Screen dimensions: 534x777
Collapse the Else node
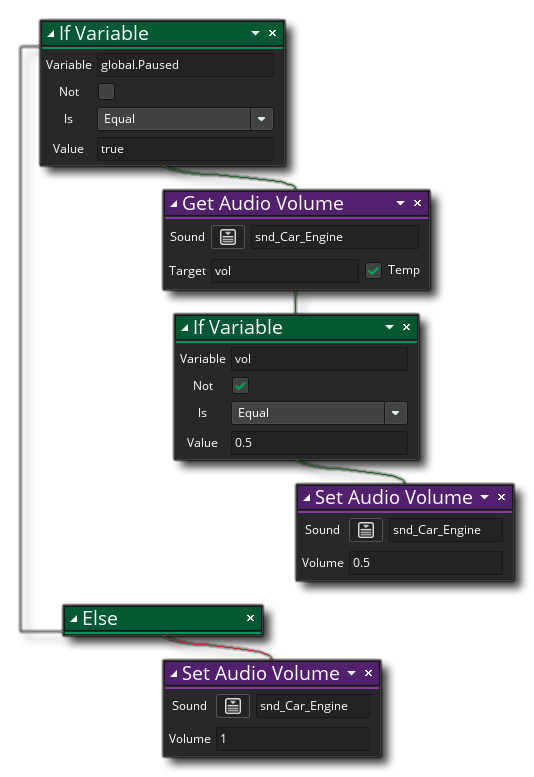[x=74, y=619]
